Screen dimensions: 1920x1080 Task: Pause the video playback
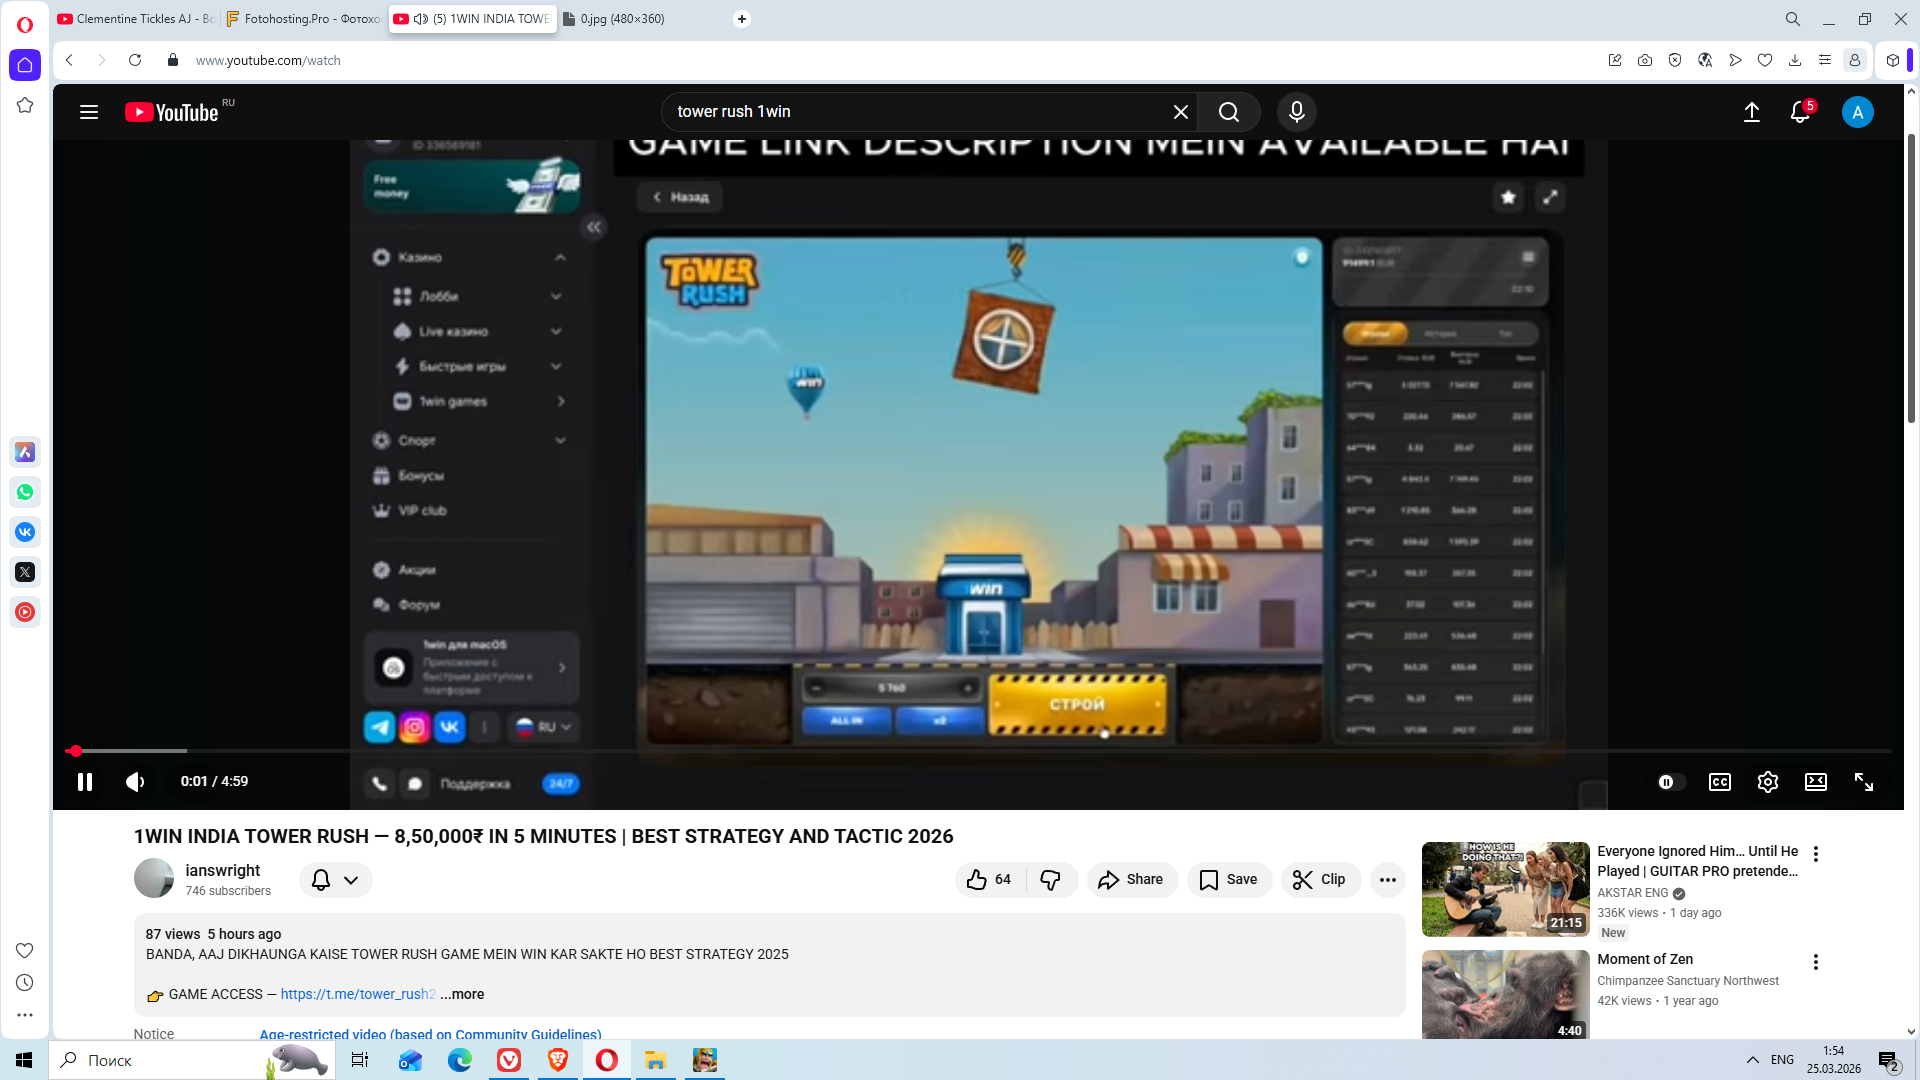(85, 782)
